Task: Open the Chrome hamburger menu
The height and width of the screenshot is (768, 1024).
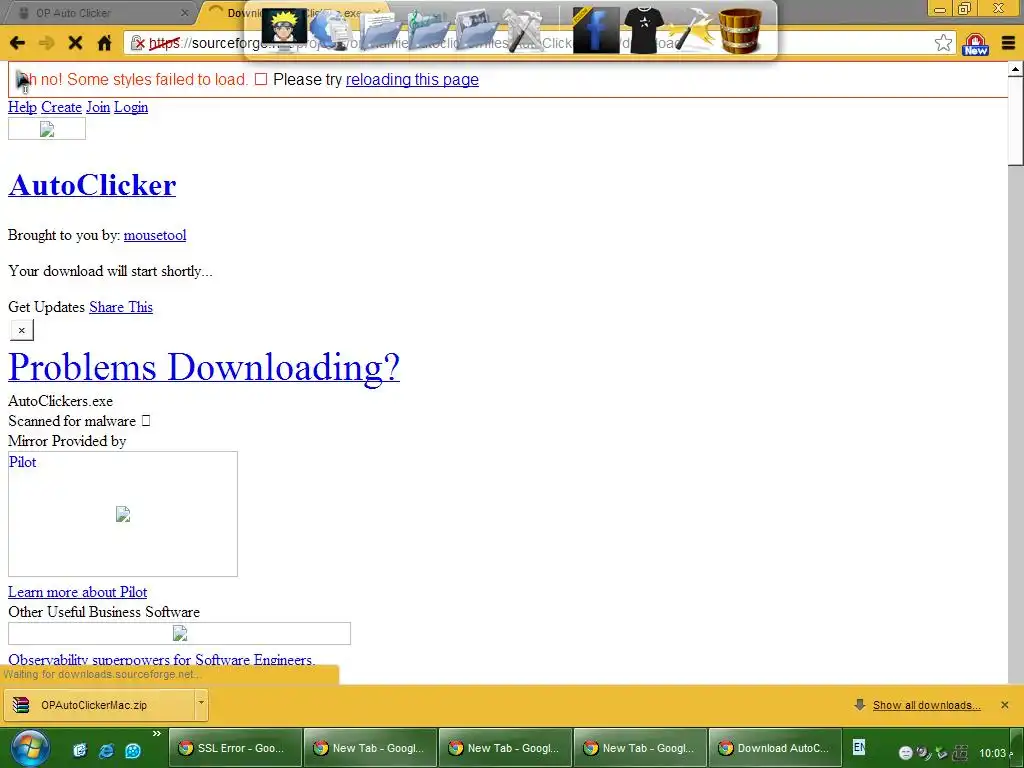Action: 1008,43
